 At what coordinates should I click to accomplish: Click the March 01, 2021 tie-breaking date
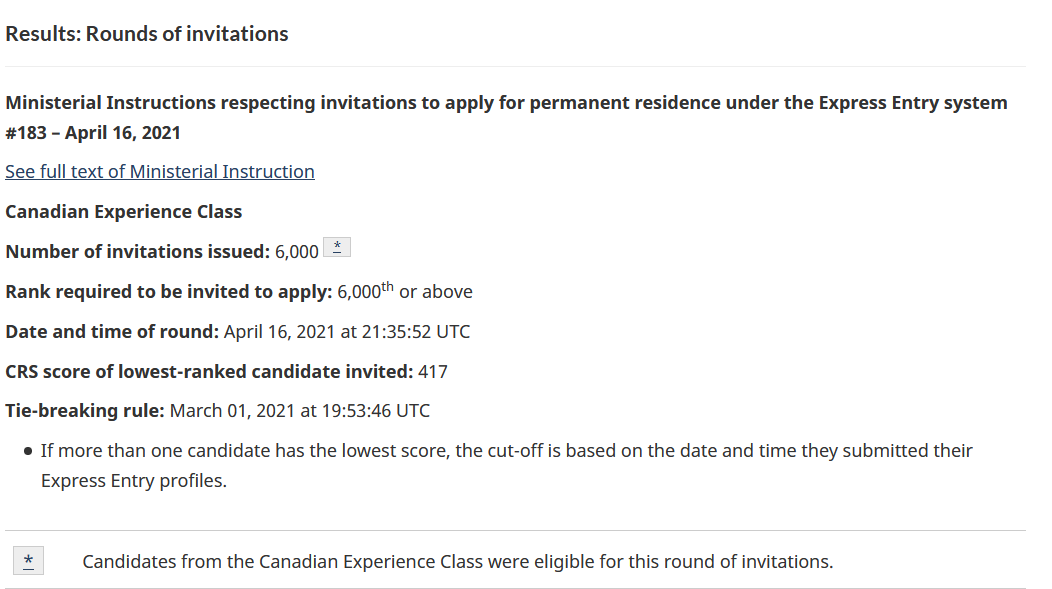pos(232,411)
